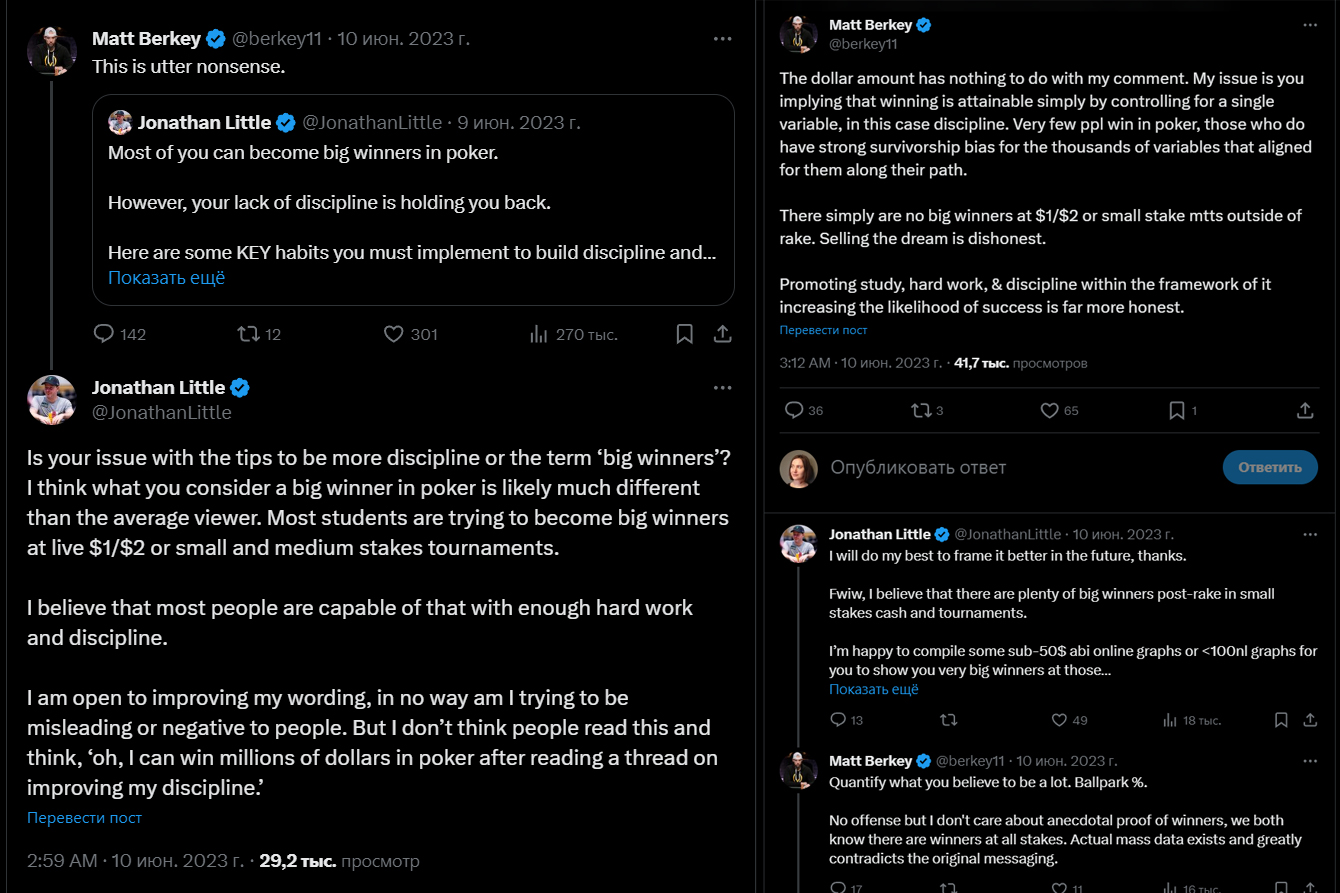Screen dimensions: 1340x893
Task: Bookmark Matt Berkey's "utter nonsense" tweet
Action: [x=685, y=334]
